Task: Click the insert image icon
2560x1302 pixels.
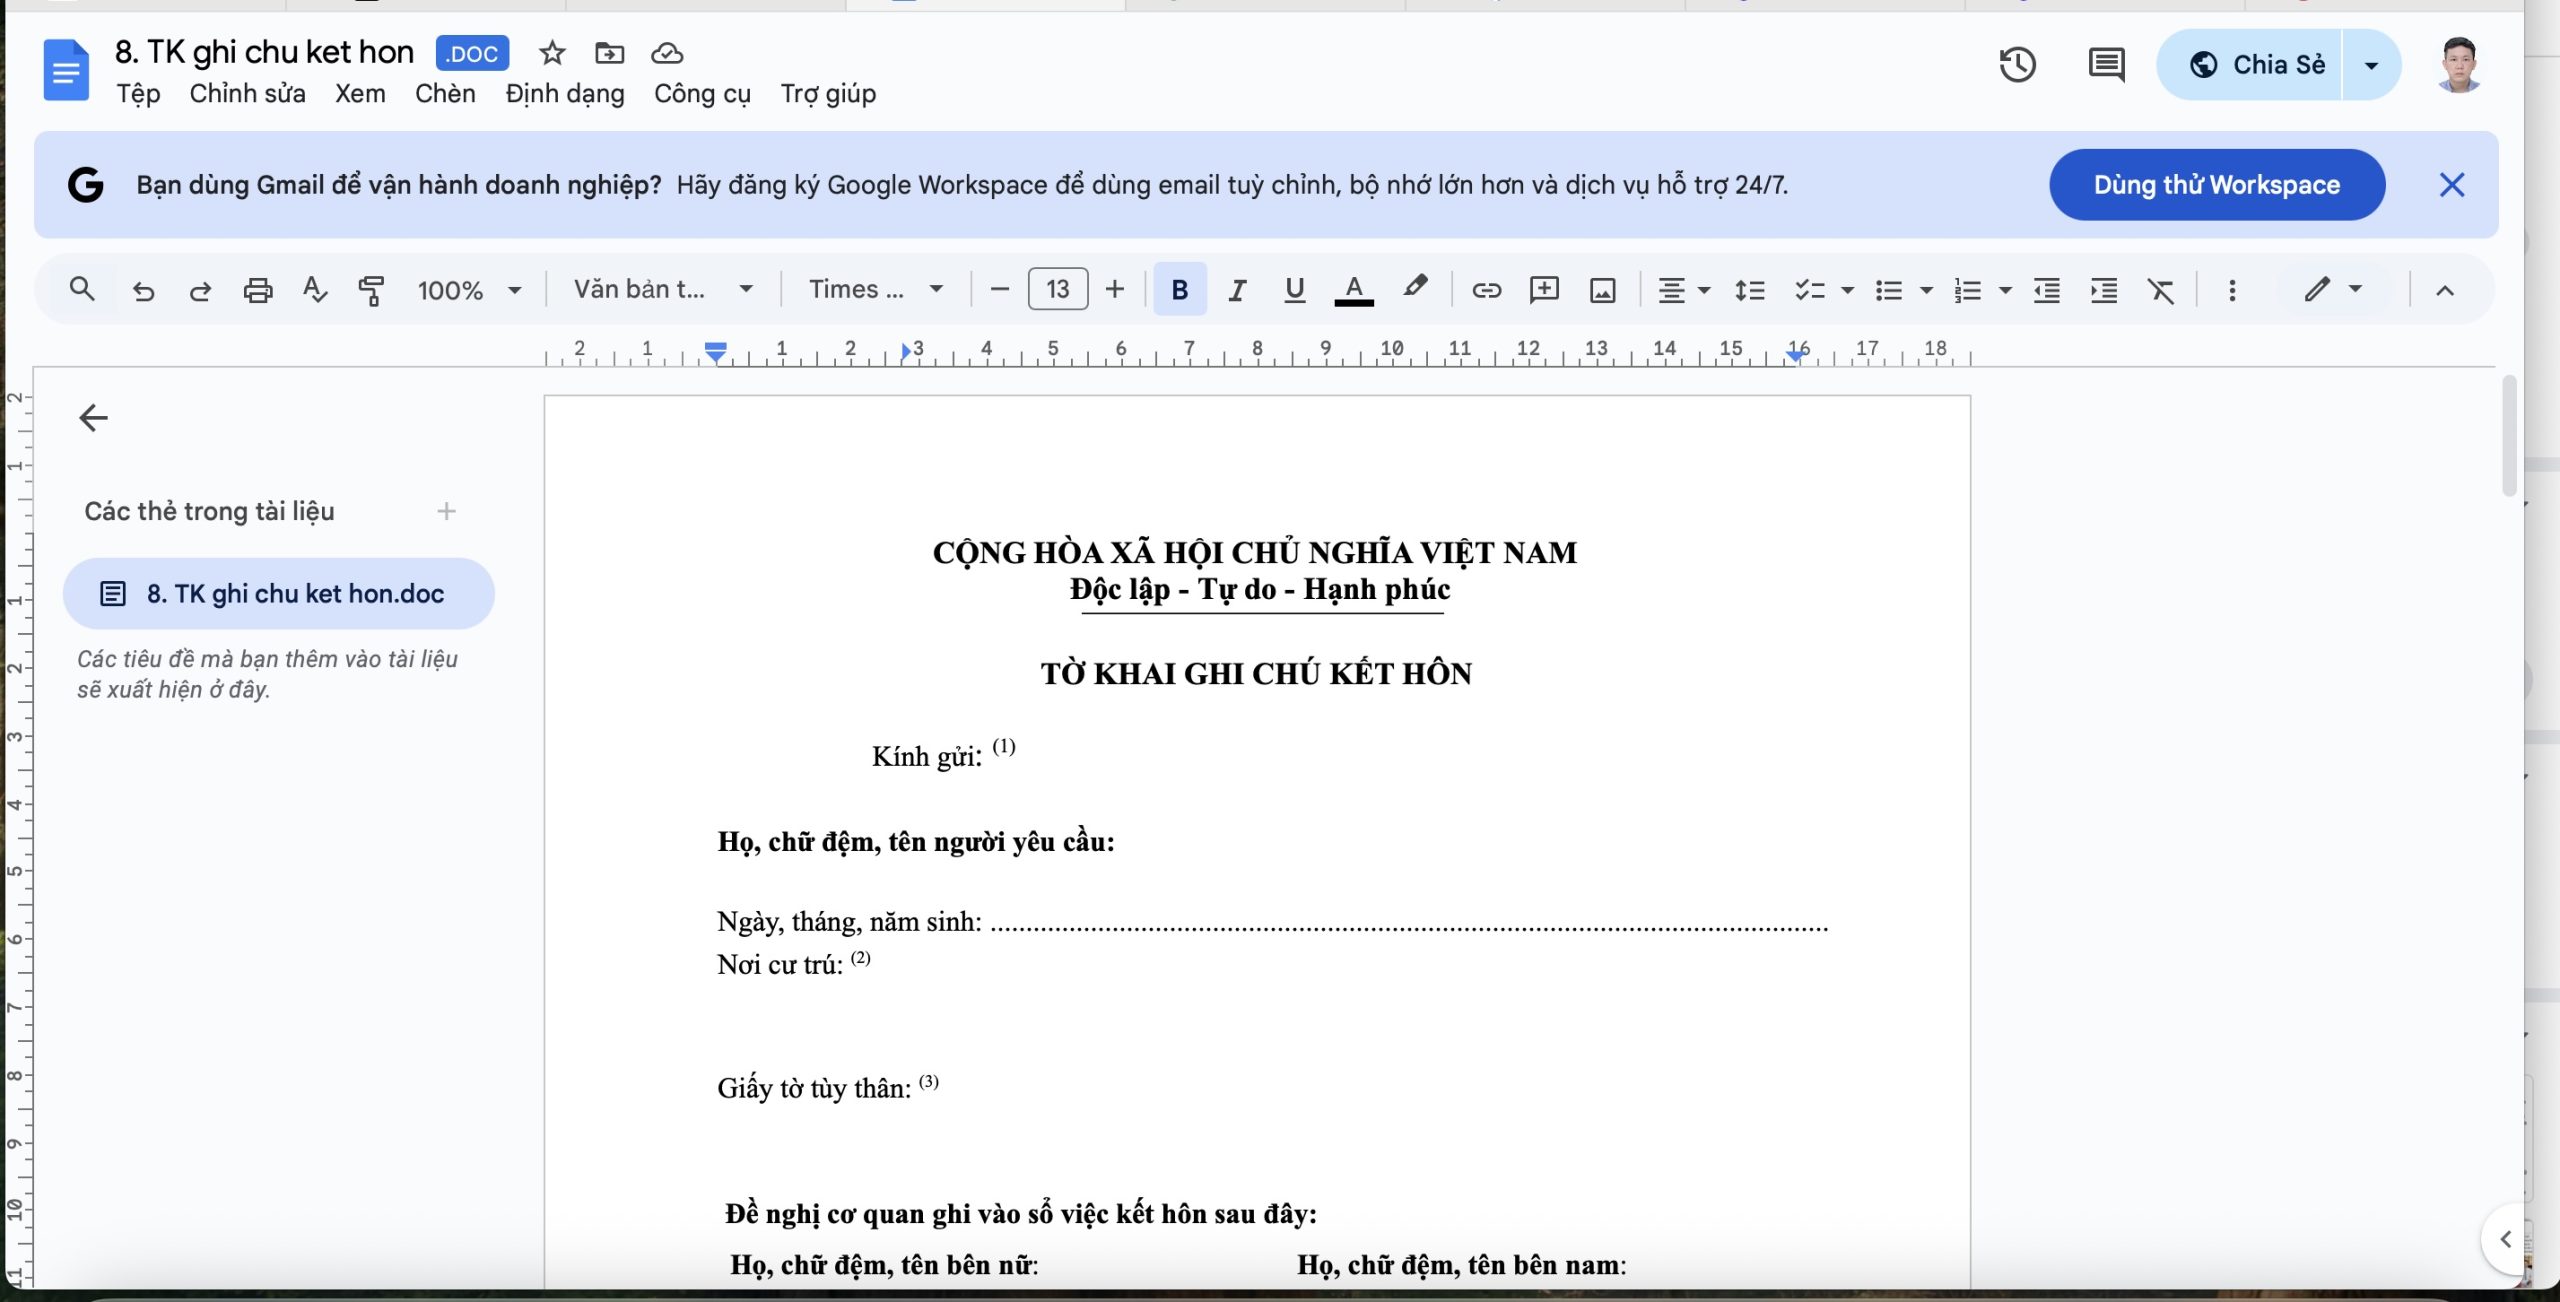Action: click(x=1602, y=290)
